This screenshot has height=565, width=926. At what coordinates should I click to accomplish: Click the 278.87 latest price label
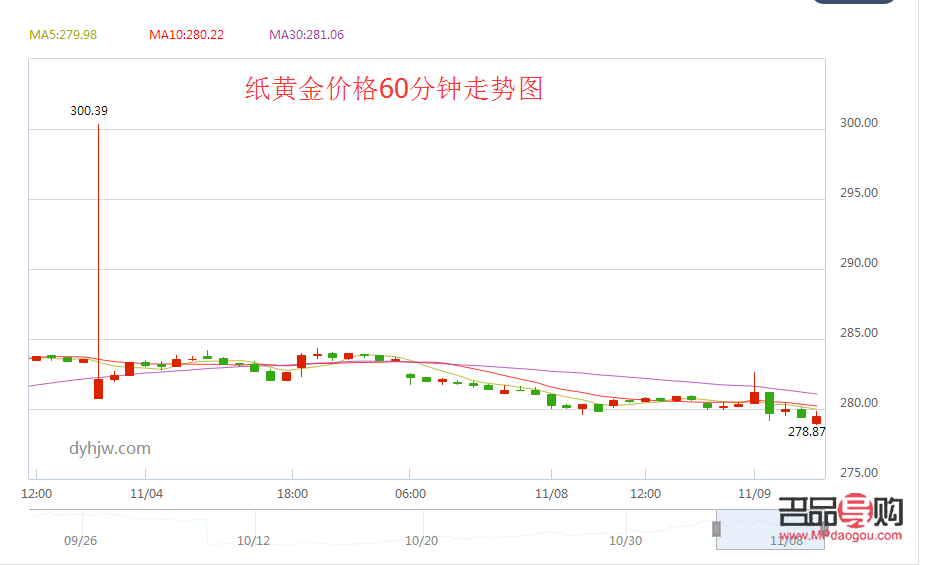pos(807,432)
